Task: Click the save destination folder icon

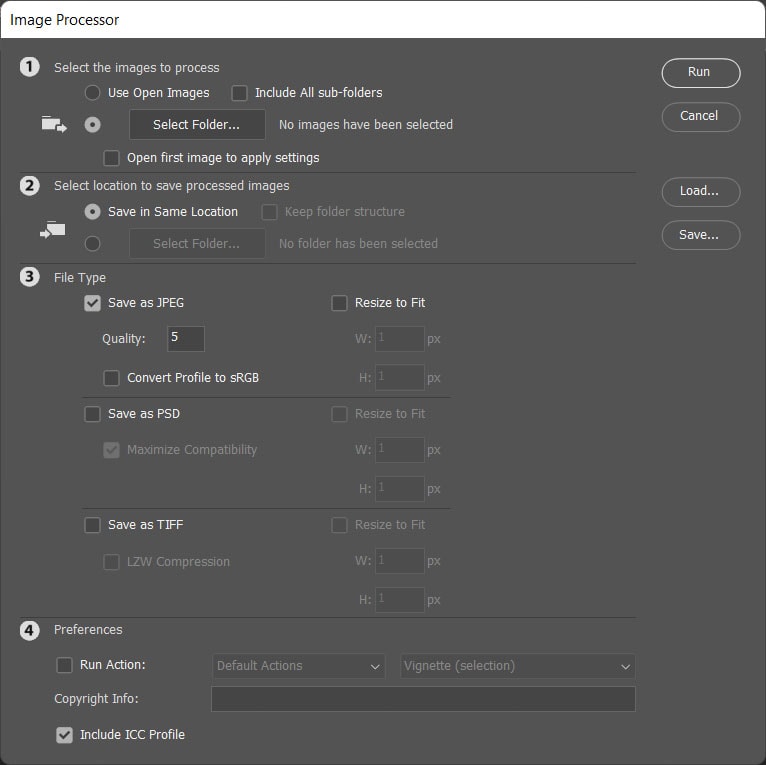Action: pyautogui.click(x=54, y=229)
